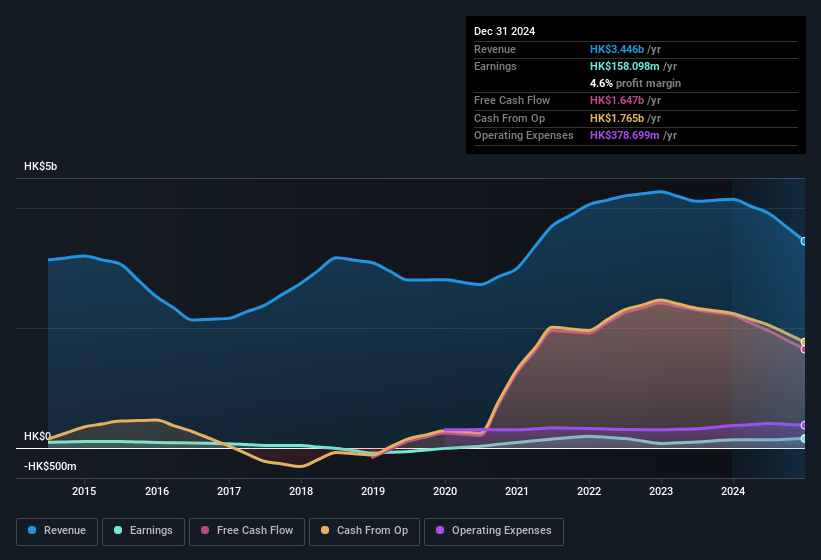This screenshot has height=560, width=821.
Task: Click the Operating Expenses tooltip label
Action: tap(524, 135)
